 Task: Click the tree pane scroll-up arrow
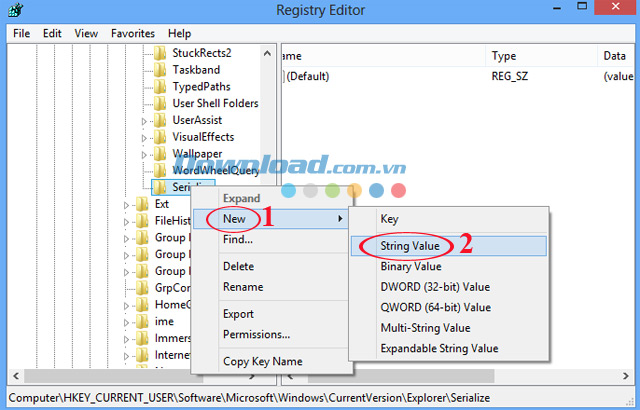267,53
